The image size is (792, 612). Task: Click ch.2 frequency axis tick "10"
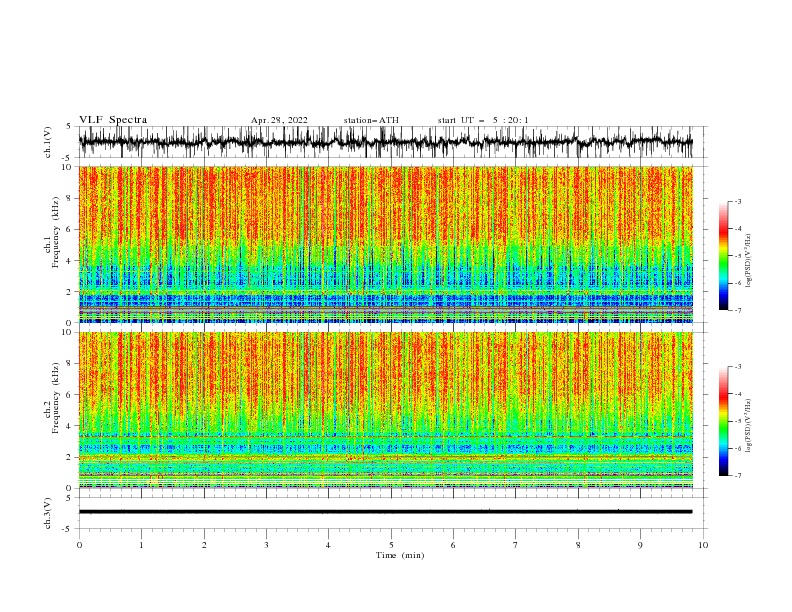pyautogui.click(x=66, y=332)
